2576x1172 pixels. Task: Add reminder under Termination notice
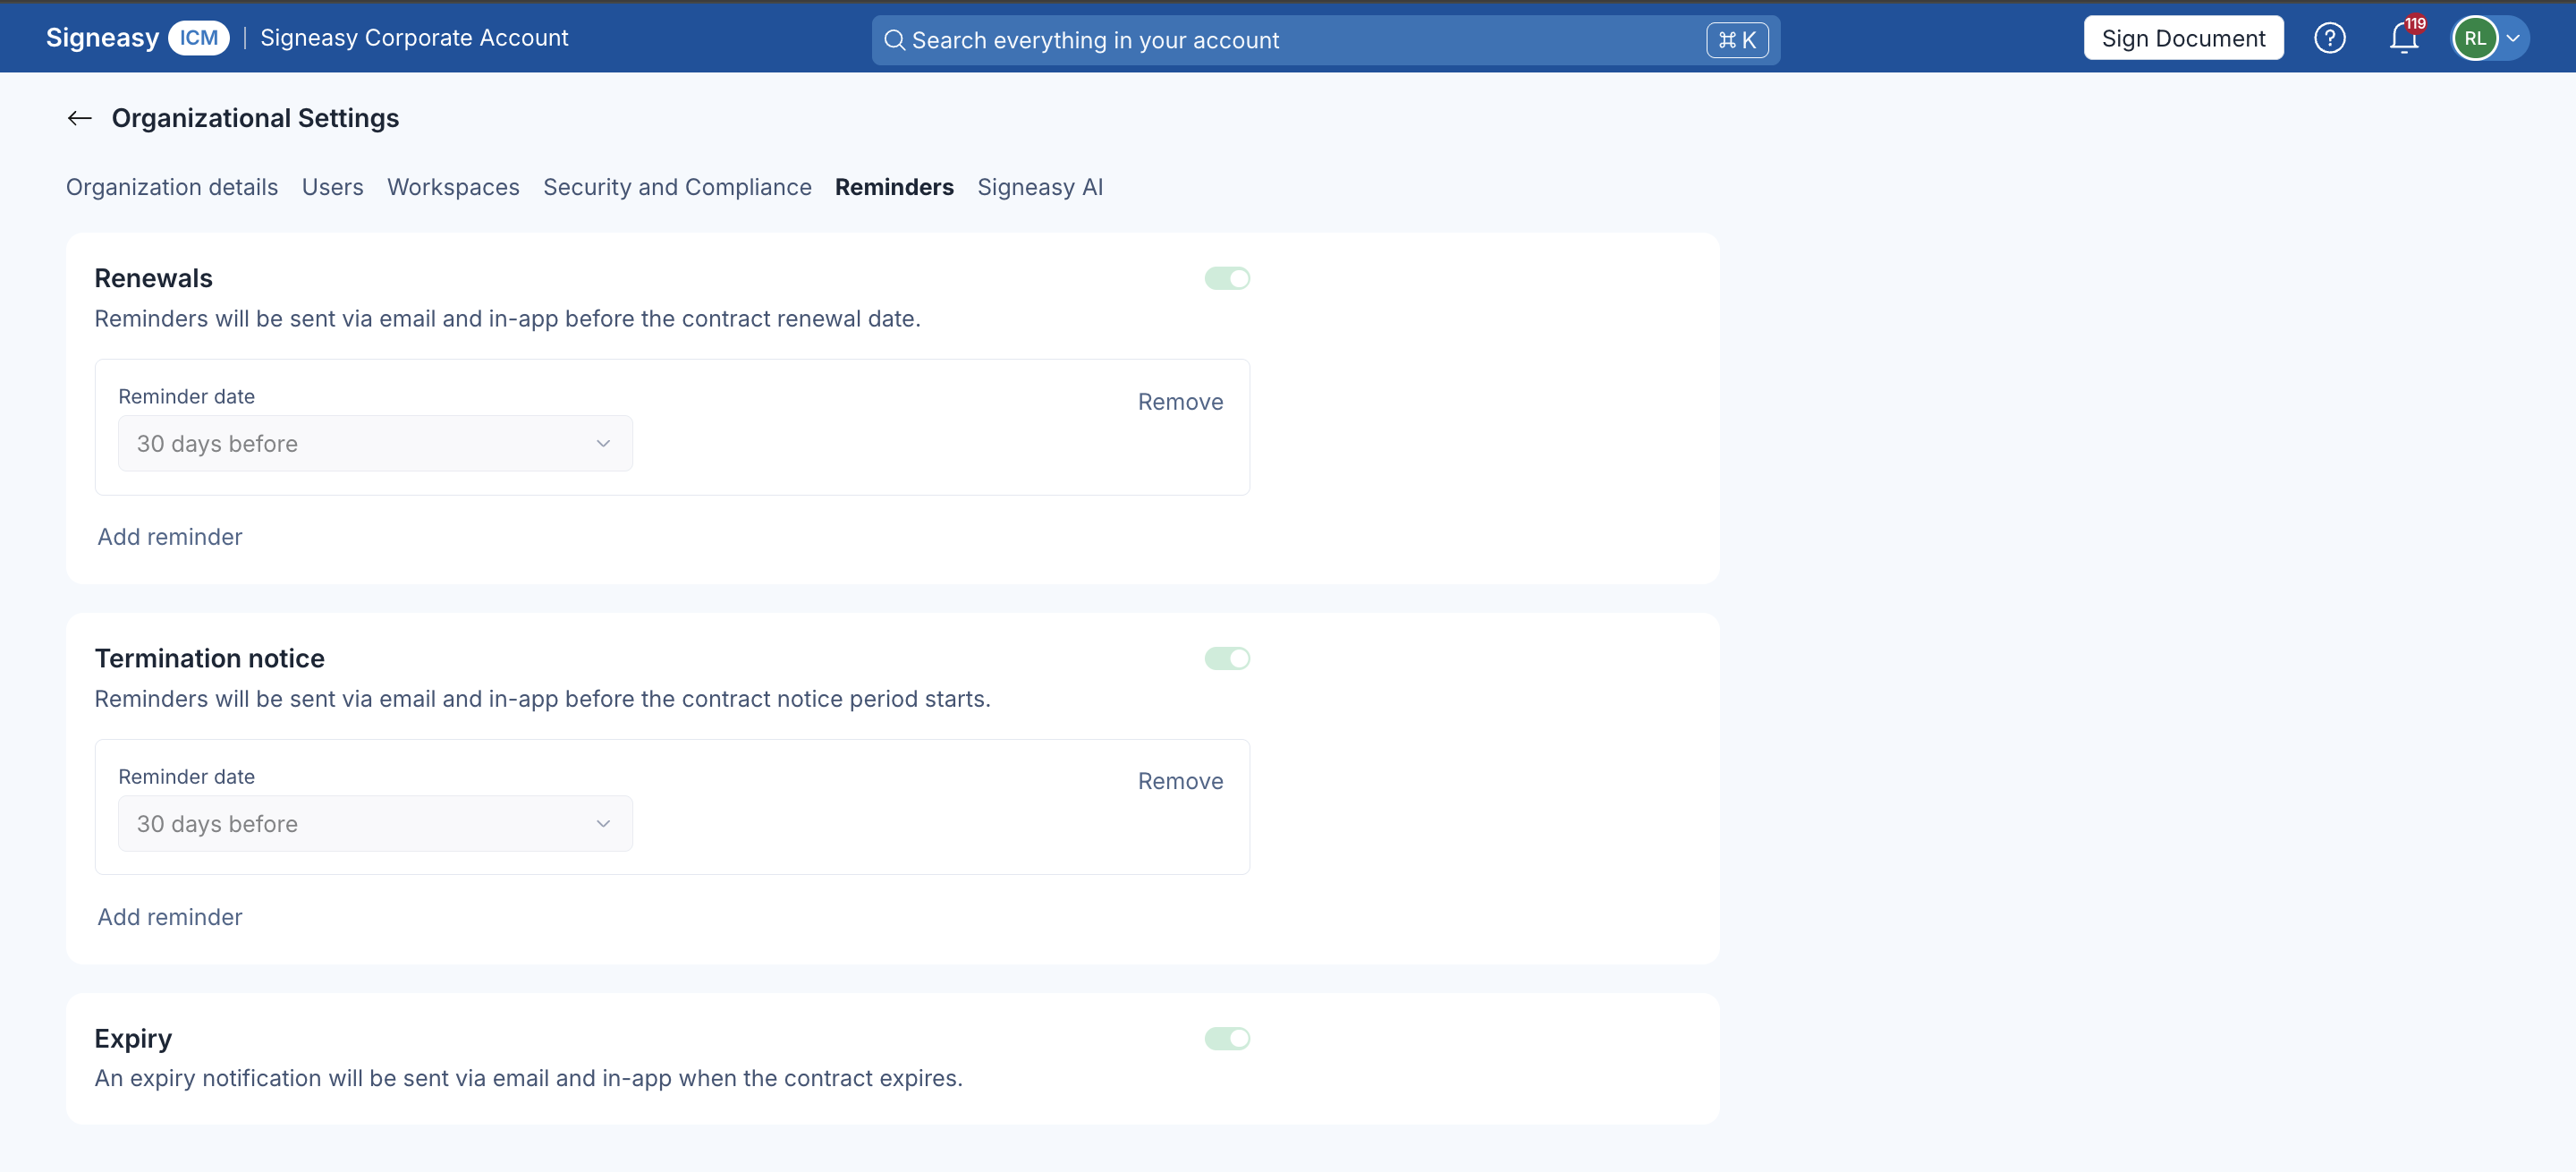(170, 917)
